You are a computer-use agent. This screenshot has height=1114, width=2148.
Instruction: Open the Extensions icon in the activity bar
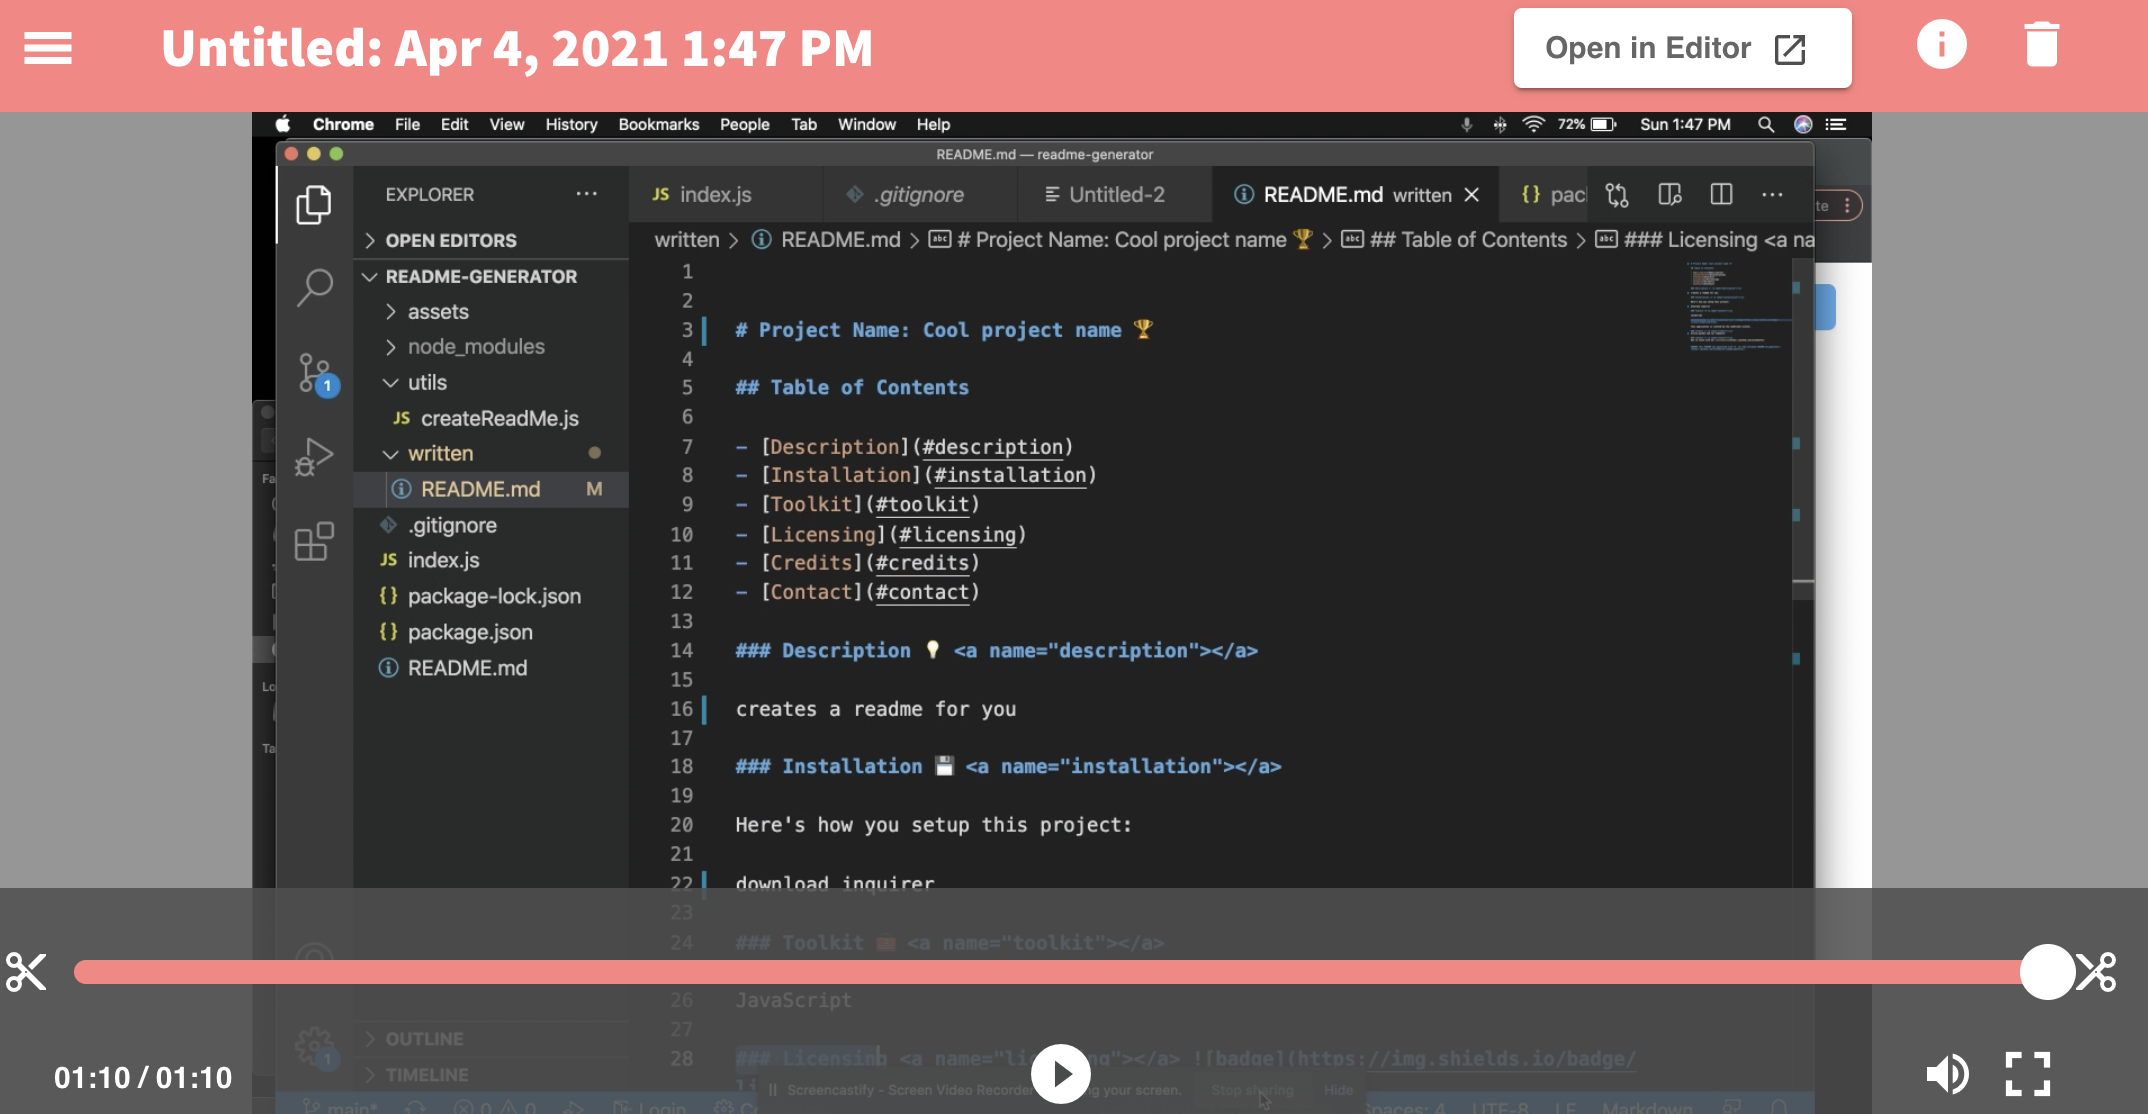coord(314,541)
